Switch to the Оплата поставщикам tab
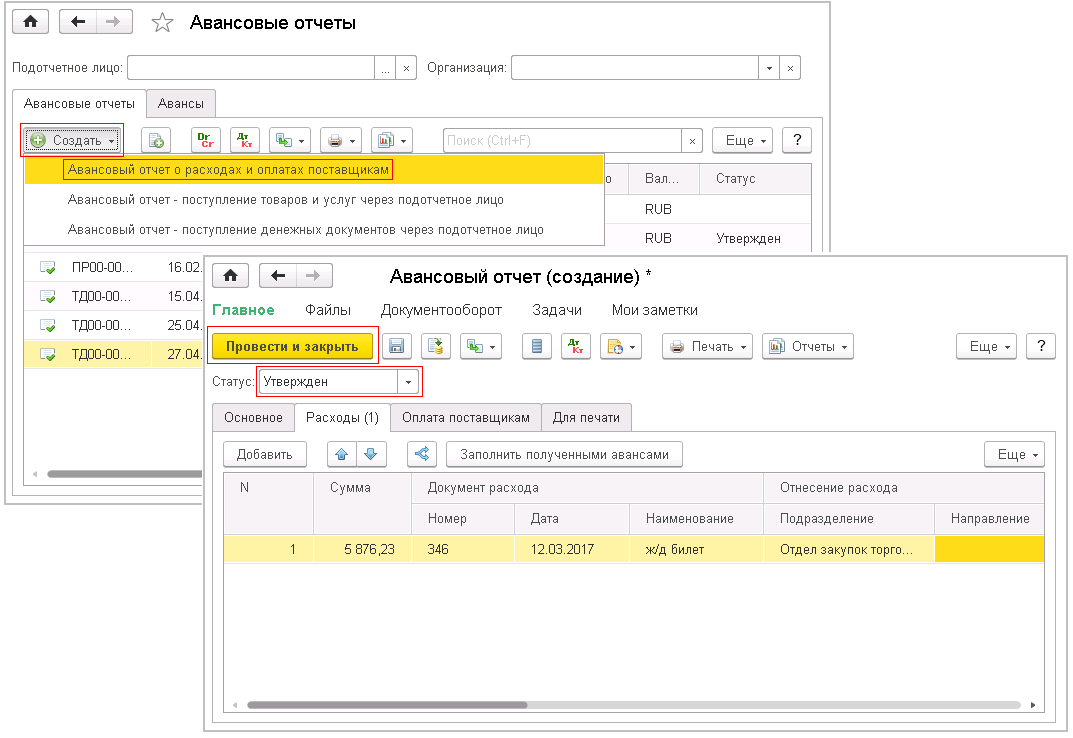1073x738 pixels. pyautogui.click(x=466, y=418)
